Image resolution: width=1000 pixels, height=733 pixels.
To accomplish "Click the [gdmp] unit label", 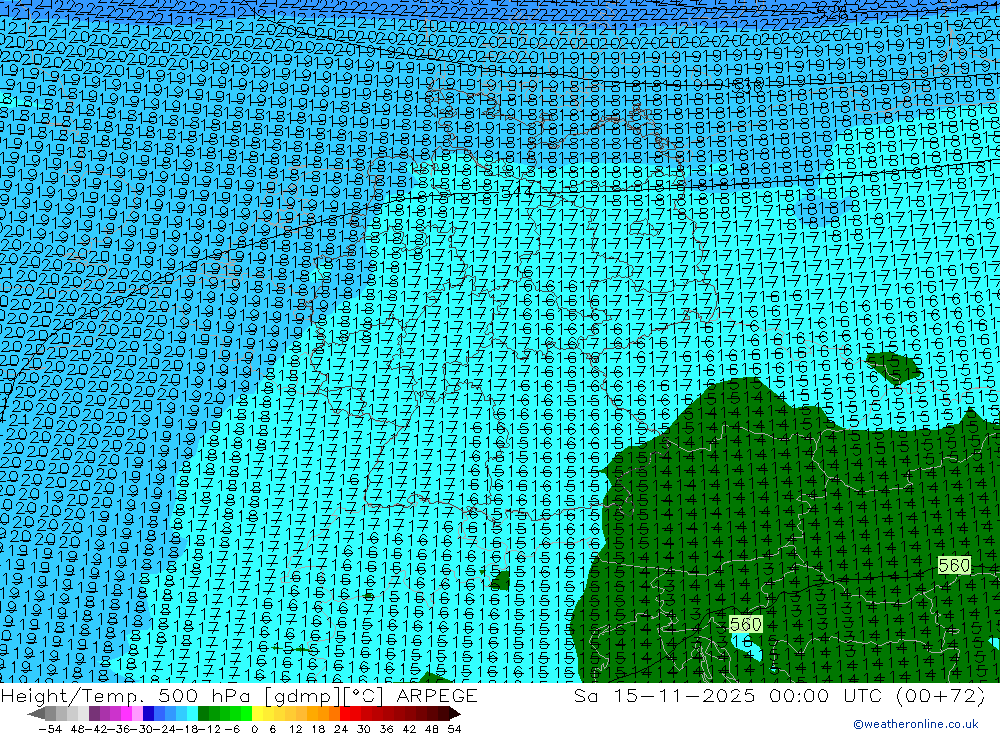I will click(304, 696).
